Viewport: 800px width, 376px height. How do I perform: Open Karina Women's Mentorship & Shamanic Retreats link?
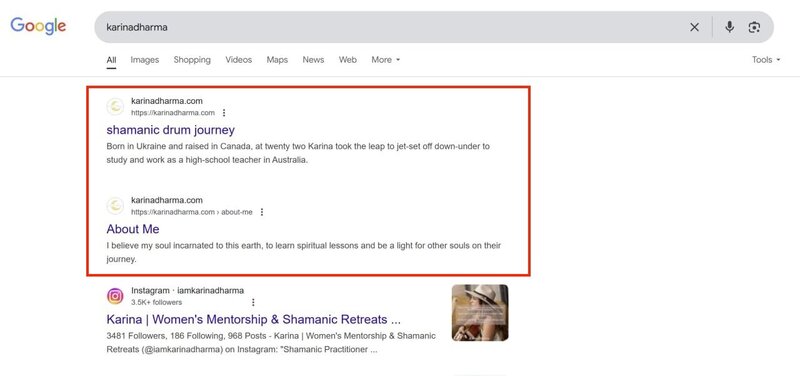tap(254, 320)
